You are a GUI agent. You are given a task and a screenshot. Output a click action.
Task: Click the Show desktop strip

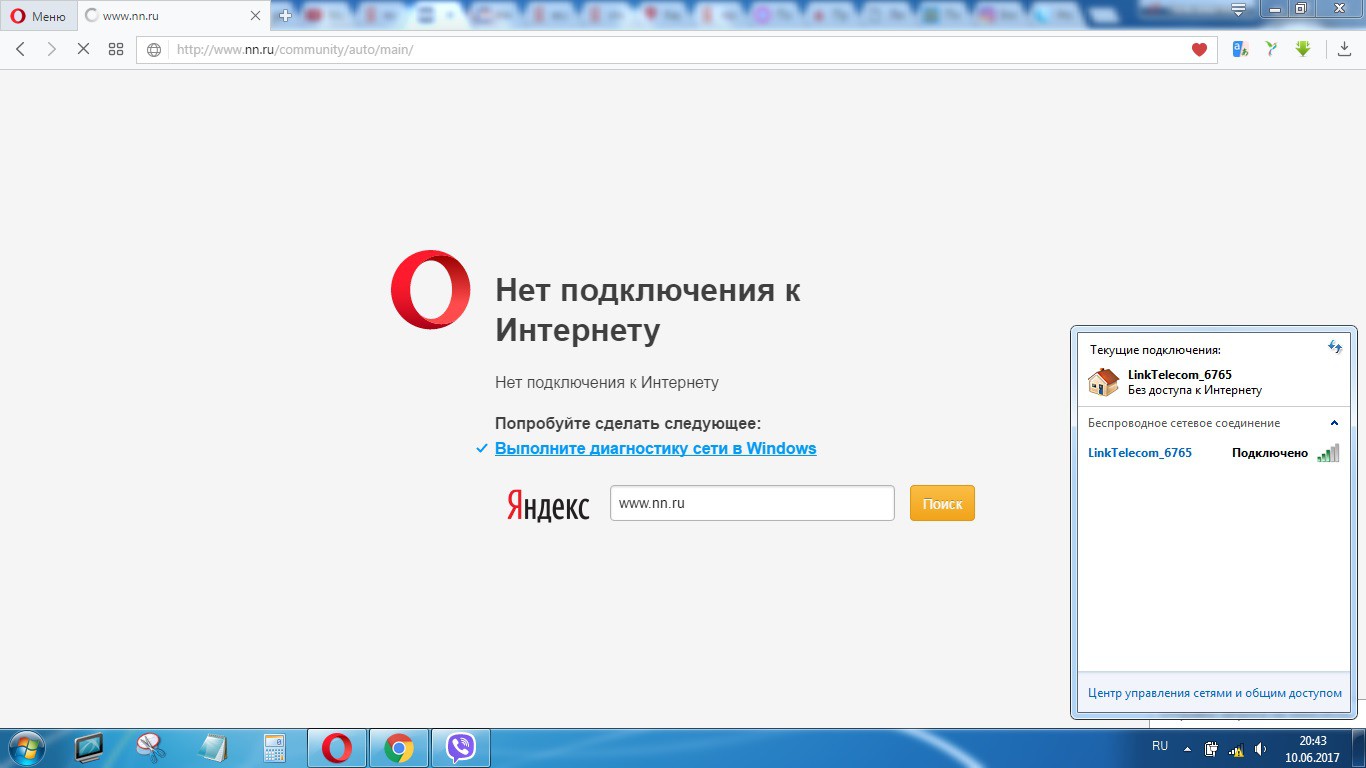tap(1358, 749)
